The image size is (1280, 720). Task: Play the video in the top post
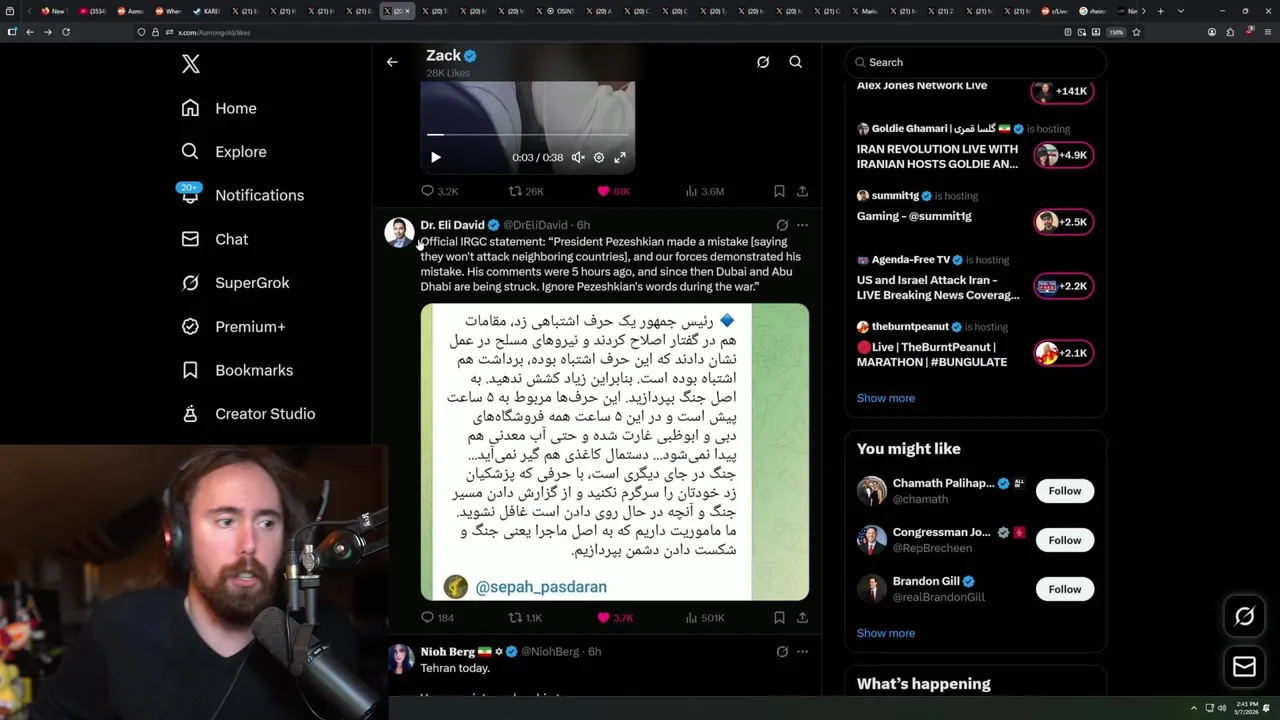click(435, 157)
